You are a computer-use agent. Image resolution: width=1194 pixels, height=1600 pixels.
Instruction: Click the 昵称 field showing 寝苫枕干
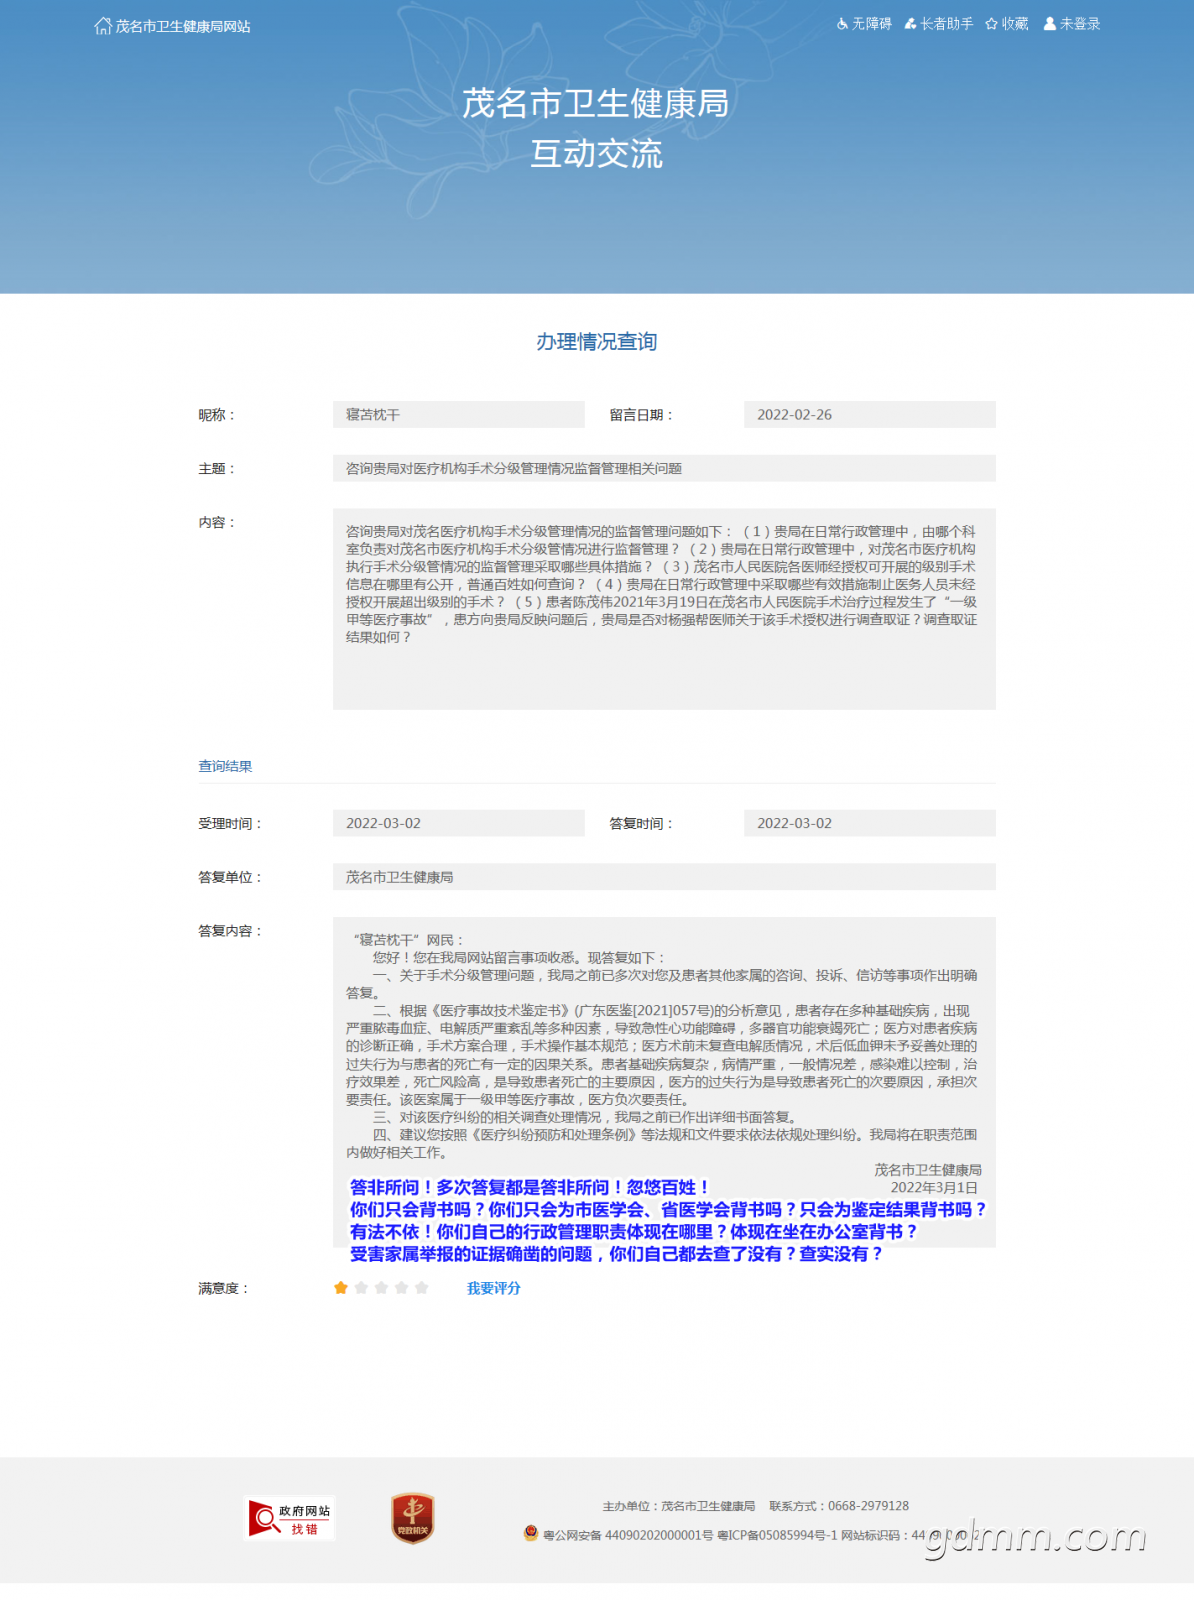click(459, 415)
